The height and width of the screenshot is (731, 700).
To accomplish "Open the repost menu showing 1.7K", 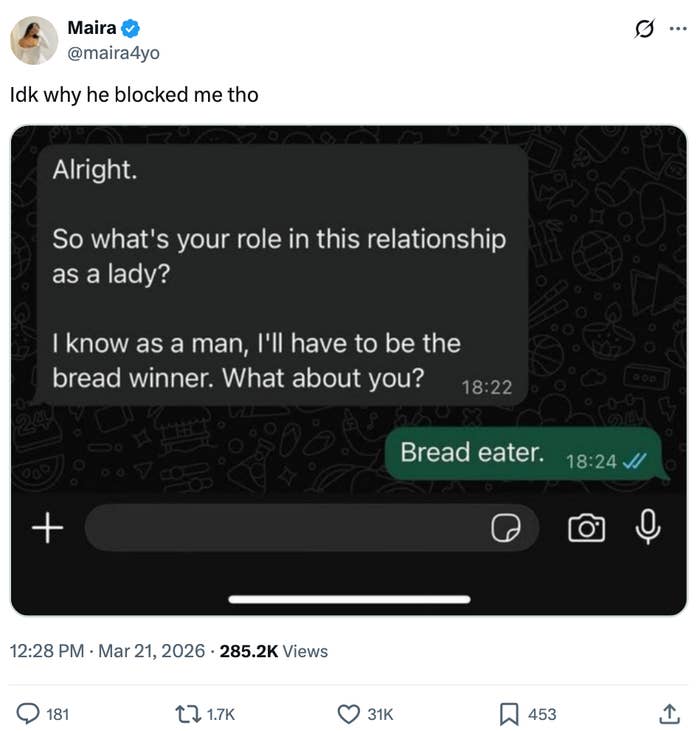I will [x=185, y=714].
